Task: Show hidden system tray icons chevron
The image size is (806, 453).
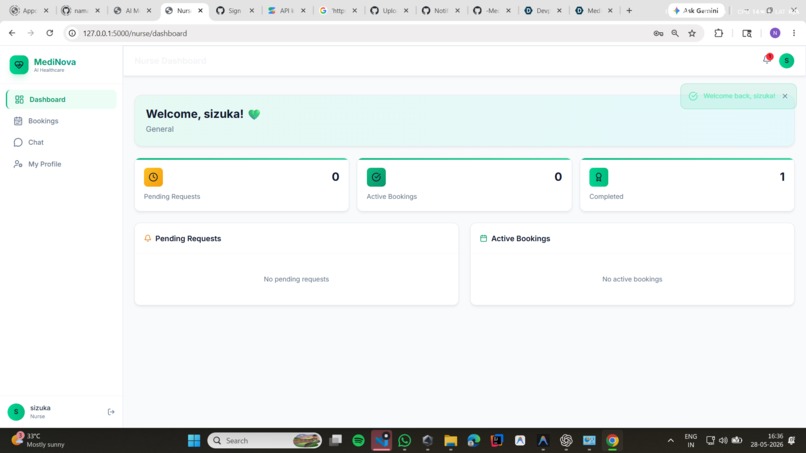Action: [670, 441]
